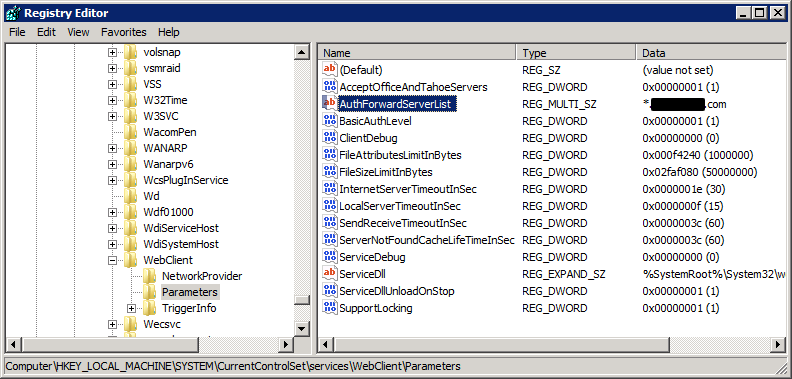Click the registry path in the status bar
Image resolution: width=792 pixels, height=379 pixels.
(x=233, y=366)
